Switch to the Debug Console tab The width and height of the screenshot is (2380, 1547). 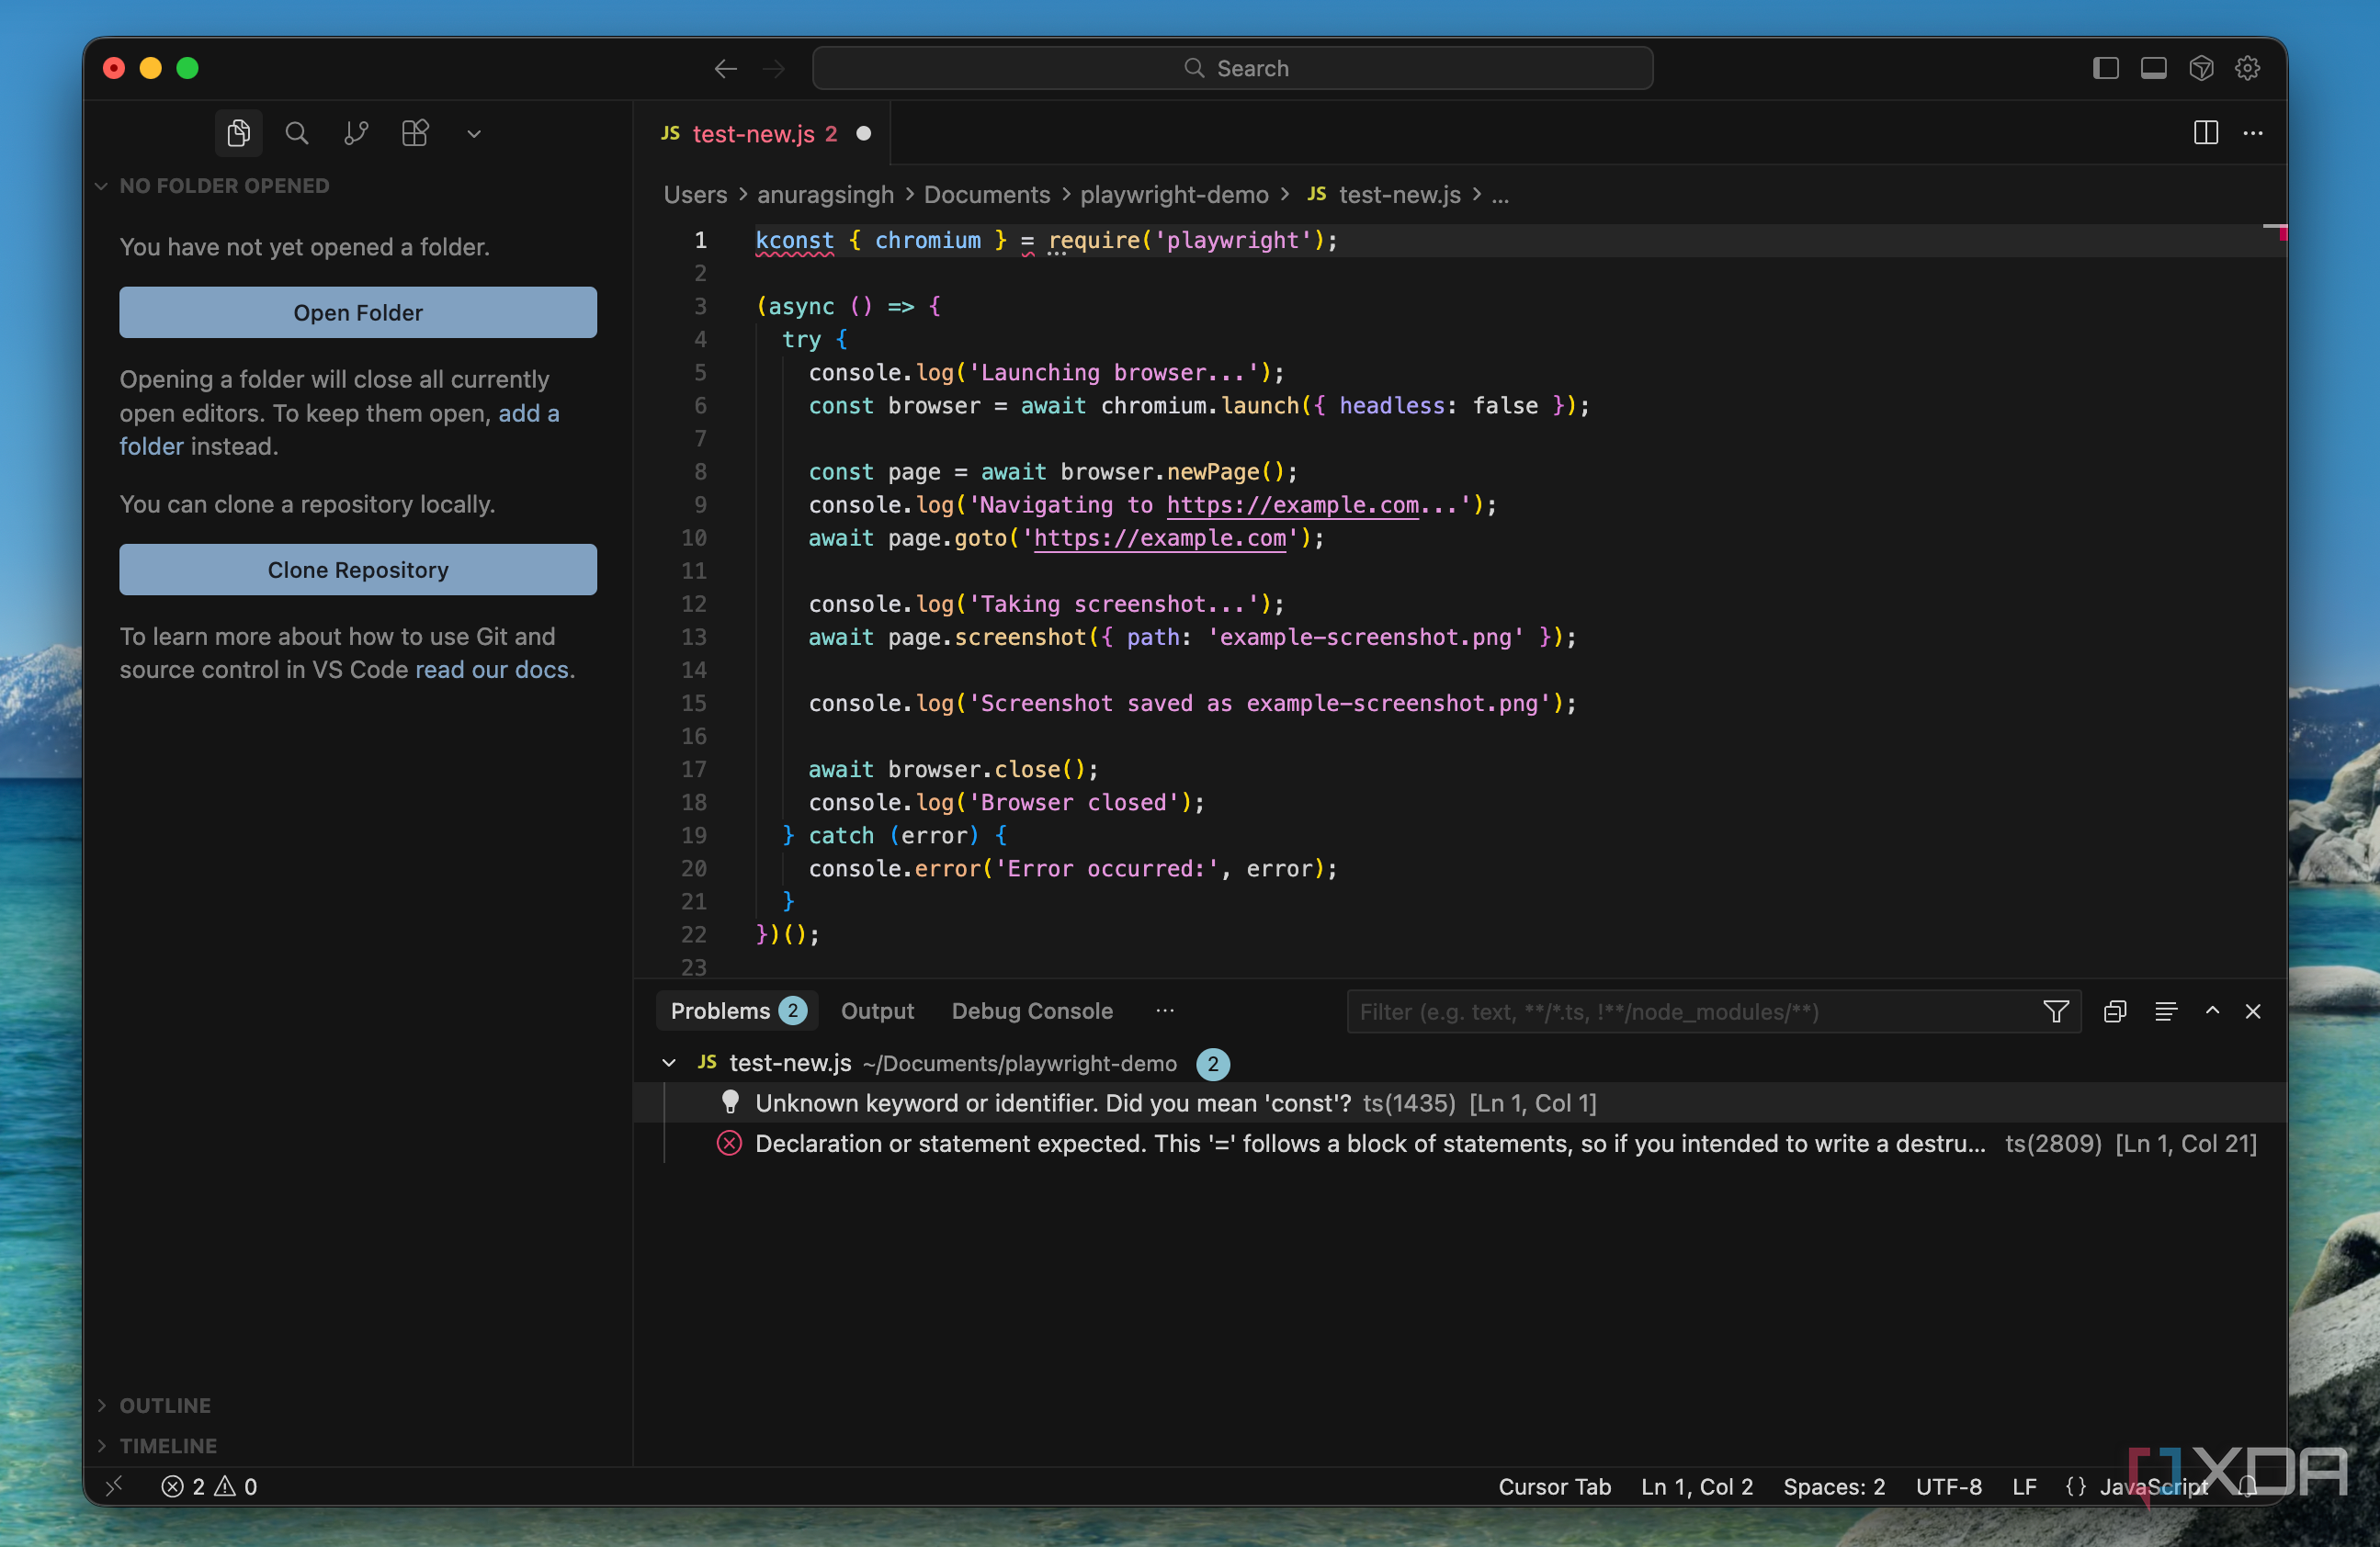pyautogui.click(x=1032, y=1011)
